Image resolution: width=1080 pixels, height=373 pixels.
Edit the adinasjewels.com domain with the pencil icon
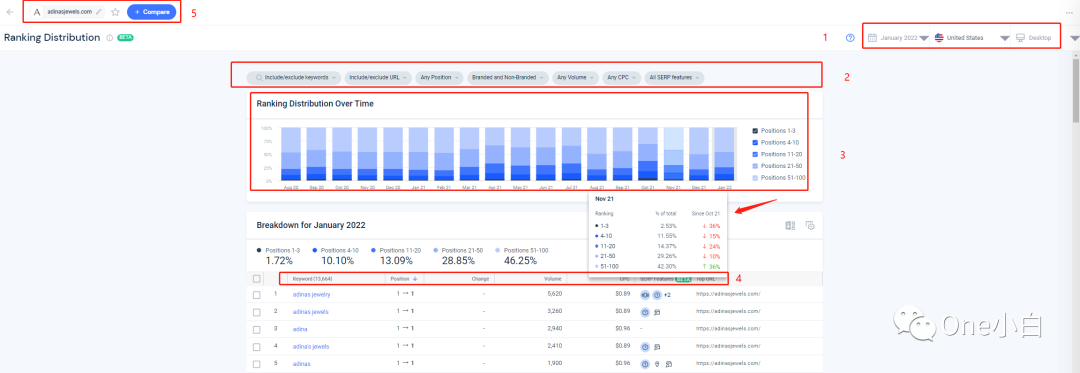(x=99, y=12)
